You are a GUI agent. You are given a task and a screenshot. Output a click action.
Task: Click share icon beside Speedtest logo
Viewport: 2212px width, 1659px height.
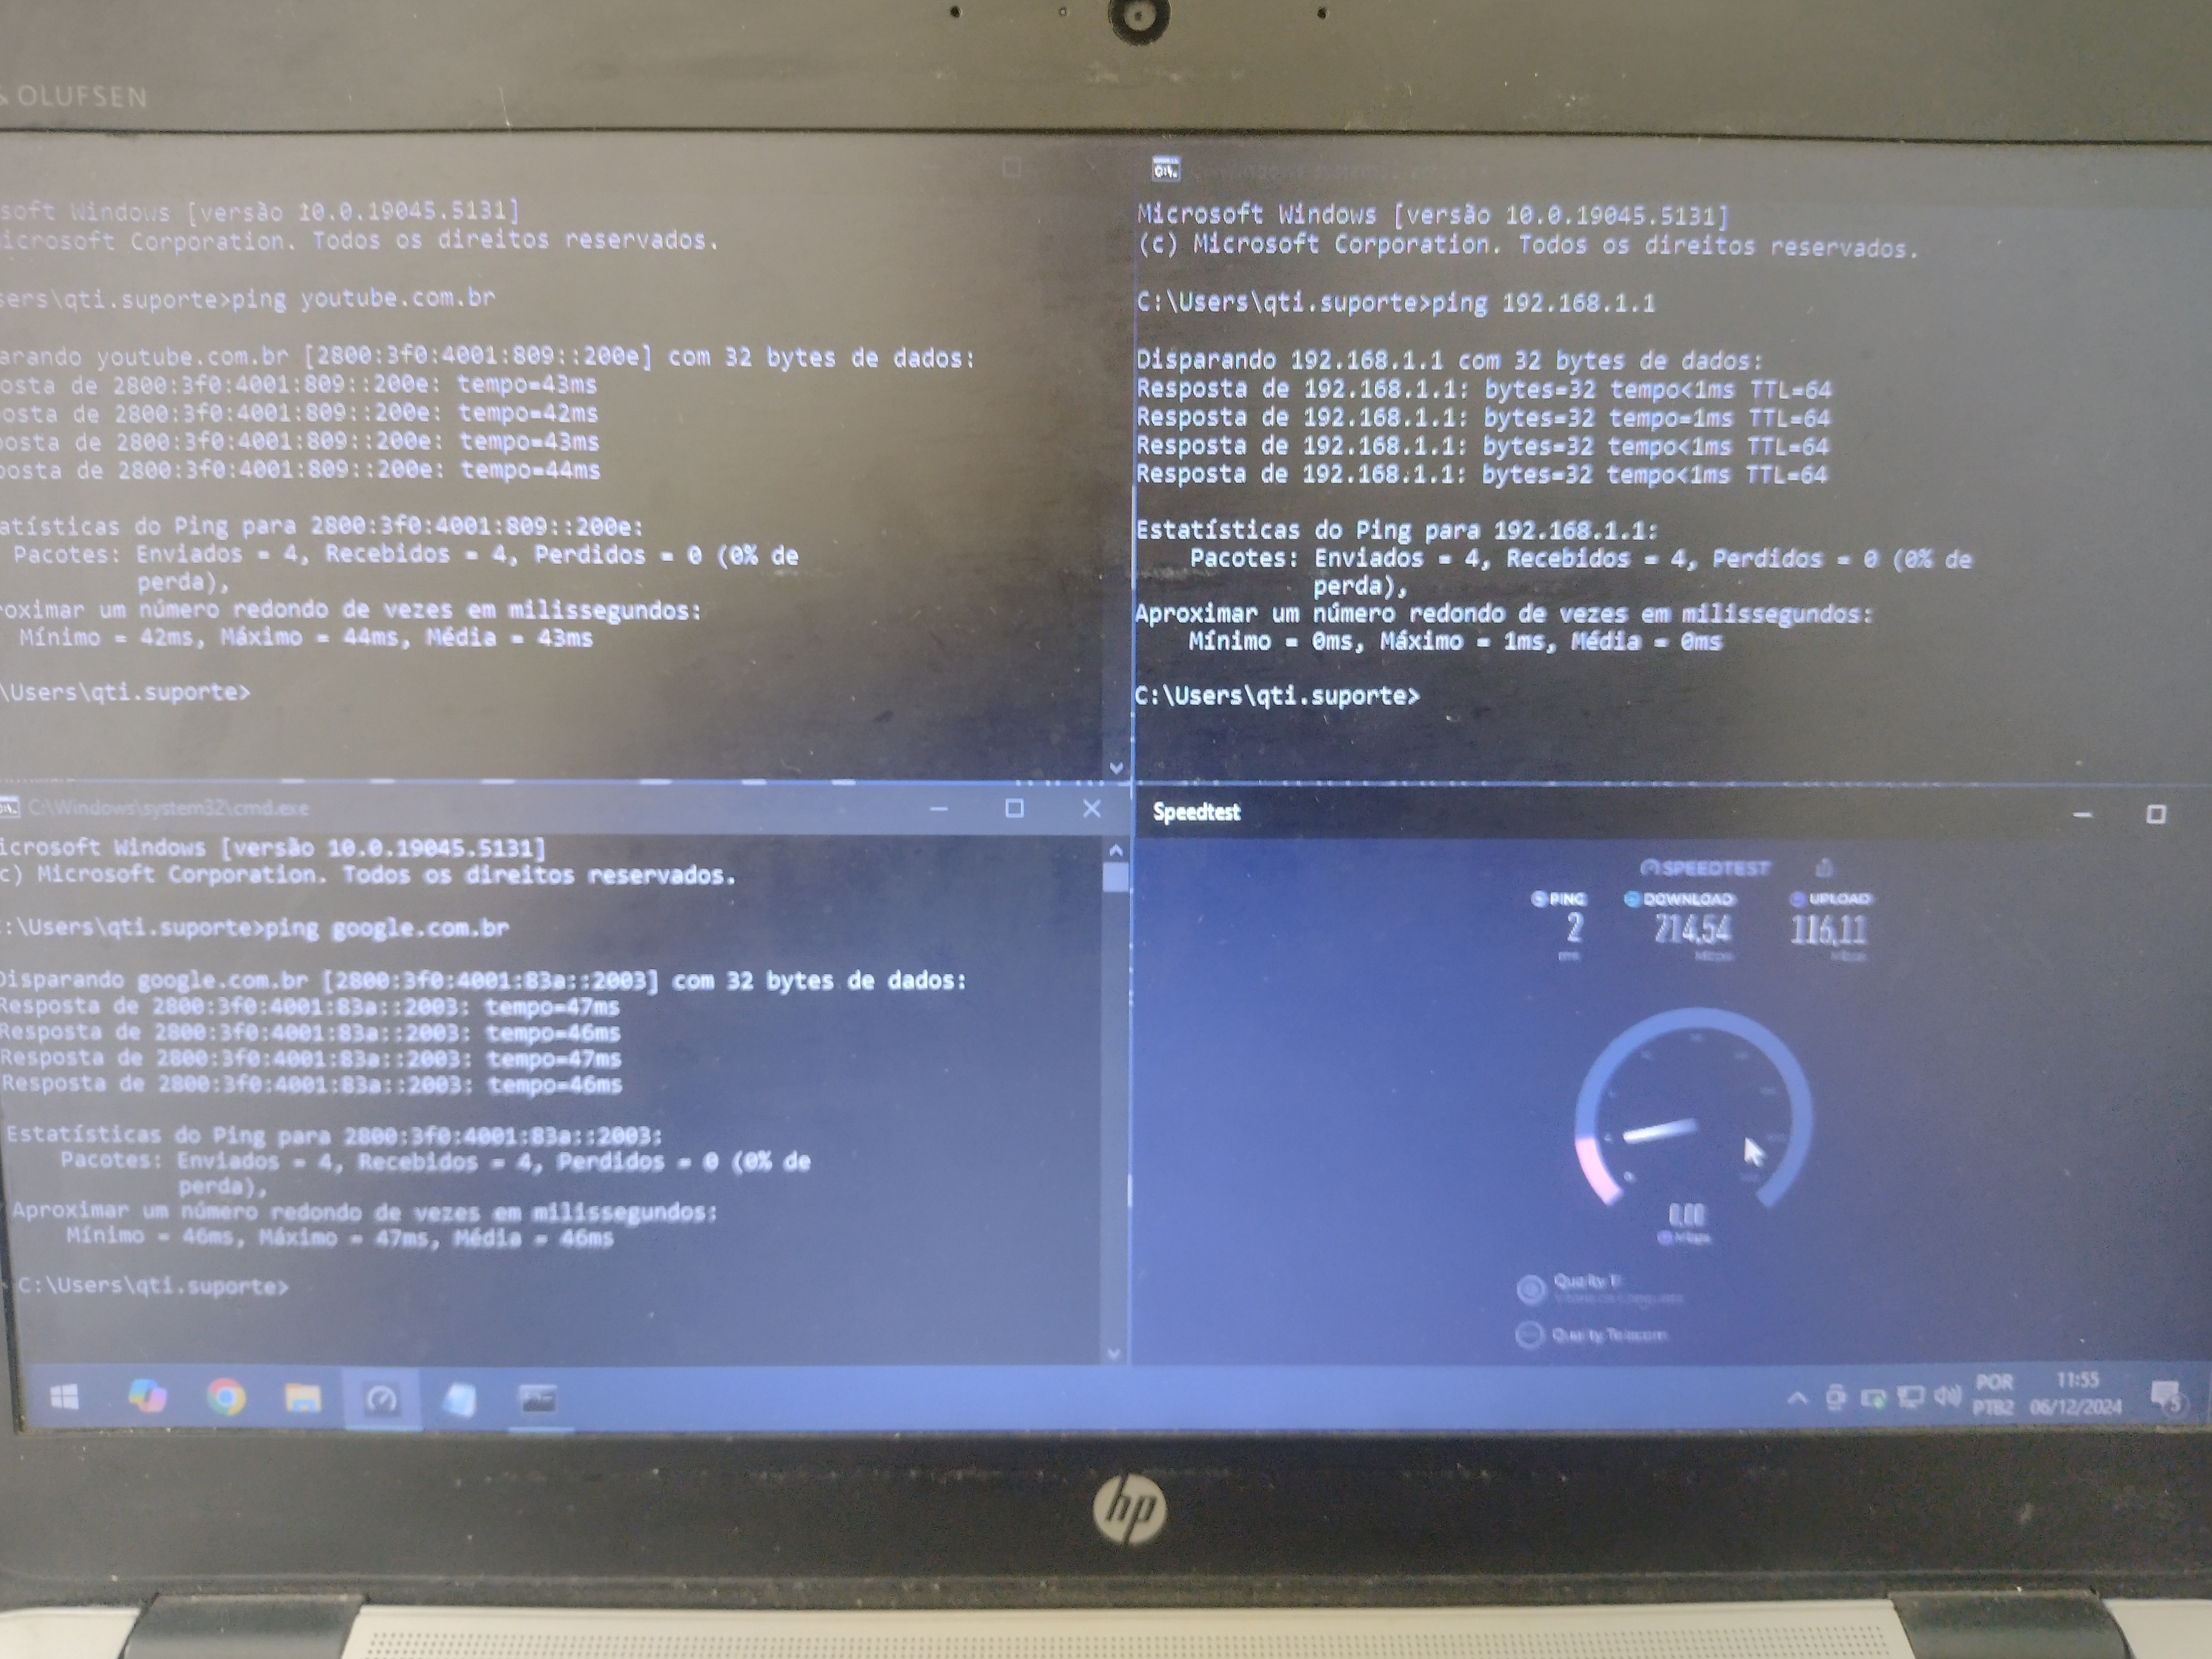tap(1824, 868)
